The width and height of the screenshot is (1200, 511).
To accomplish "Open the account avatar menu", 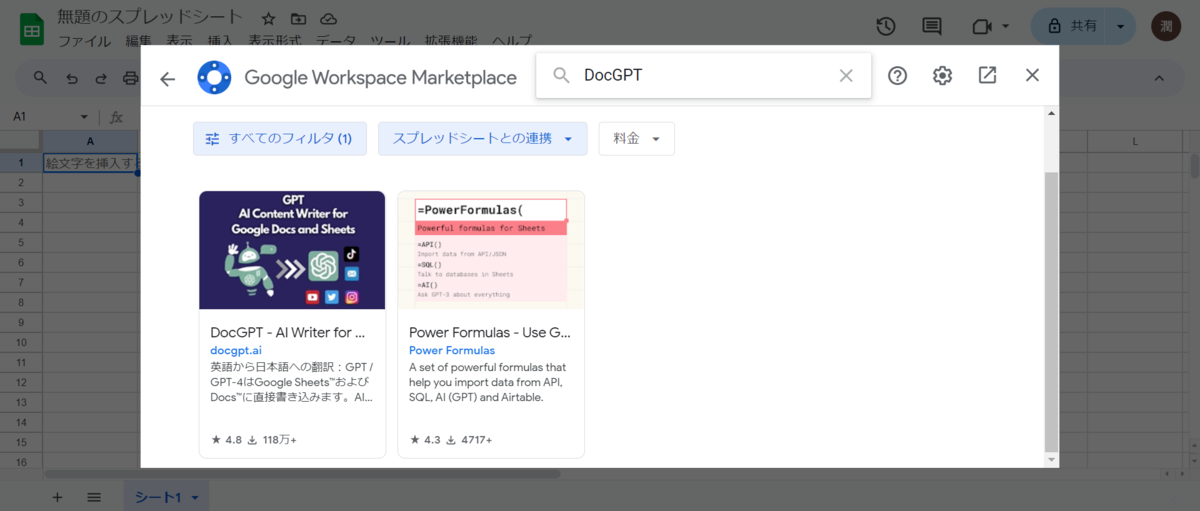I will click(1166, 27).
